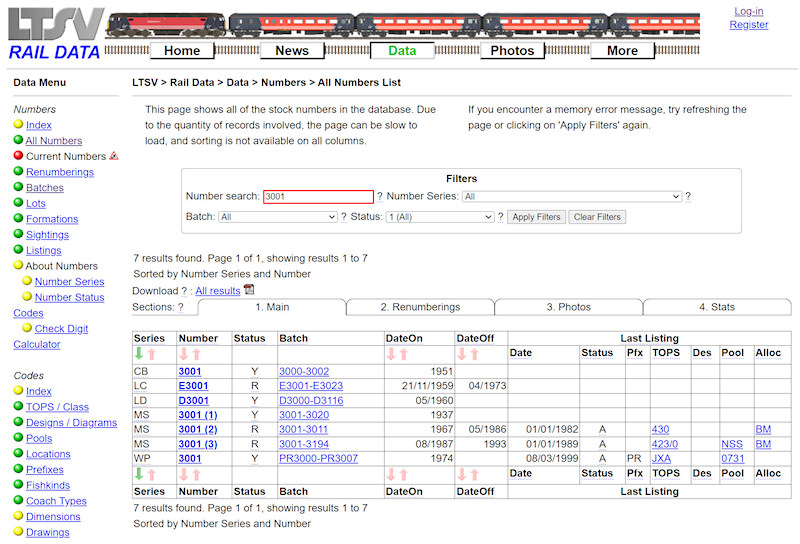Viewport: 800px width, 544px height.
Task: Click the Clear Filters button
Action: pyautogui.click(x=597, y=217)
